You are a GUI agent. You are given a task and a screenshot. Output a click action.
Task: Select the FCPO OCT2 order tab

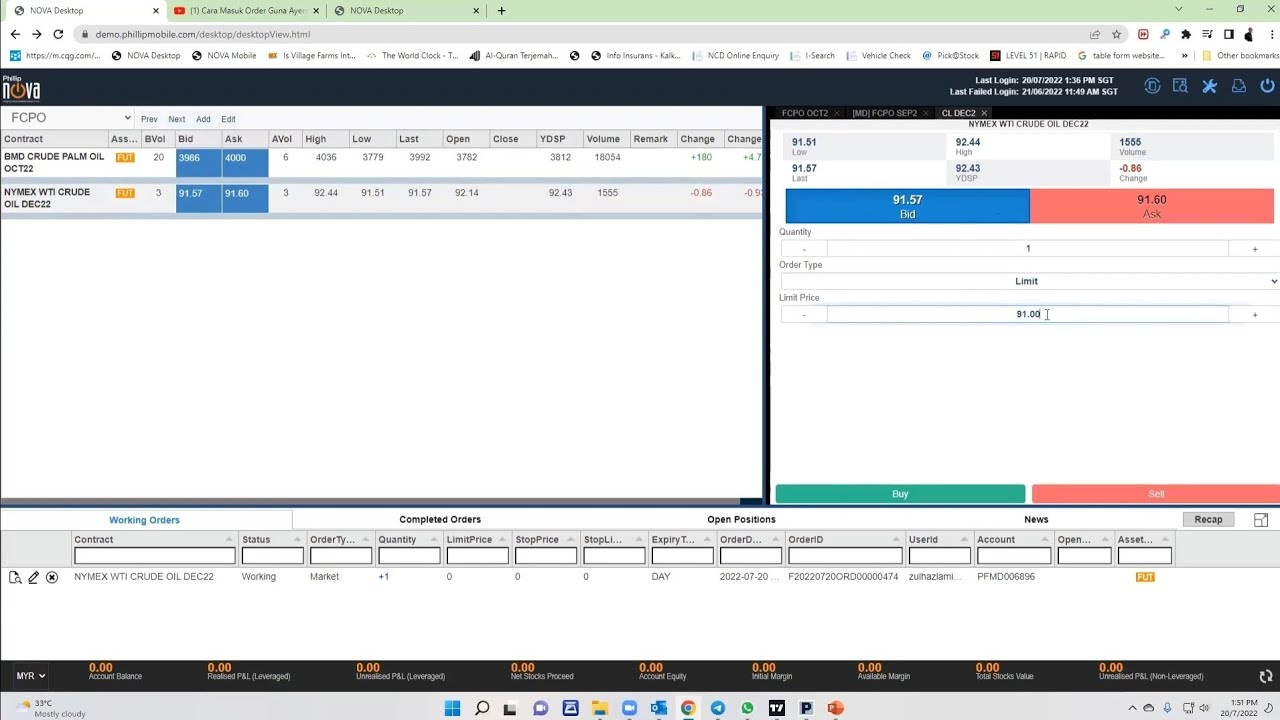click(x=805, y=113)
